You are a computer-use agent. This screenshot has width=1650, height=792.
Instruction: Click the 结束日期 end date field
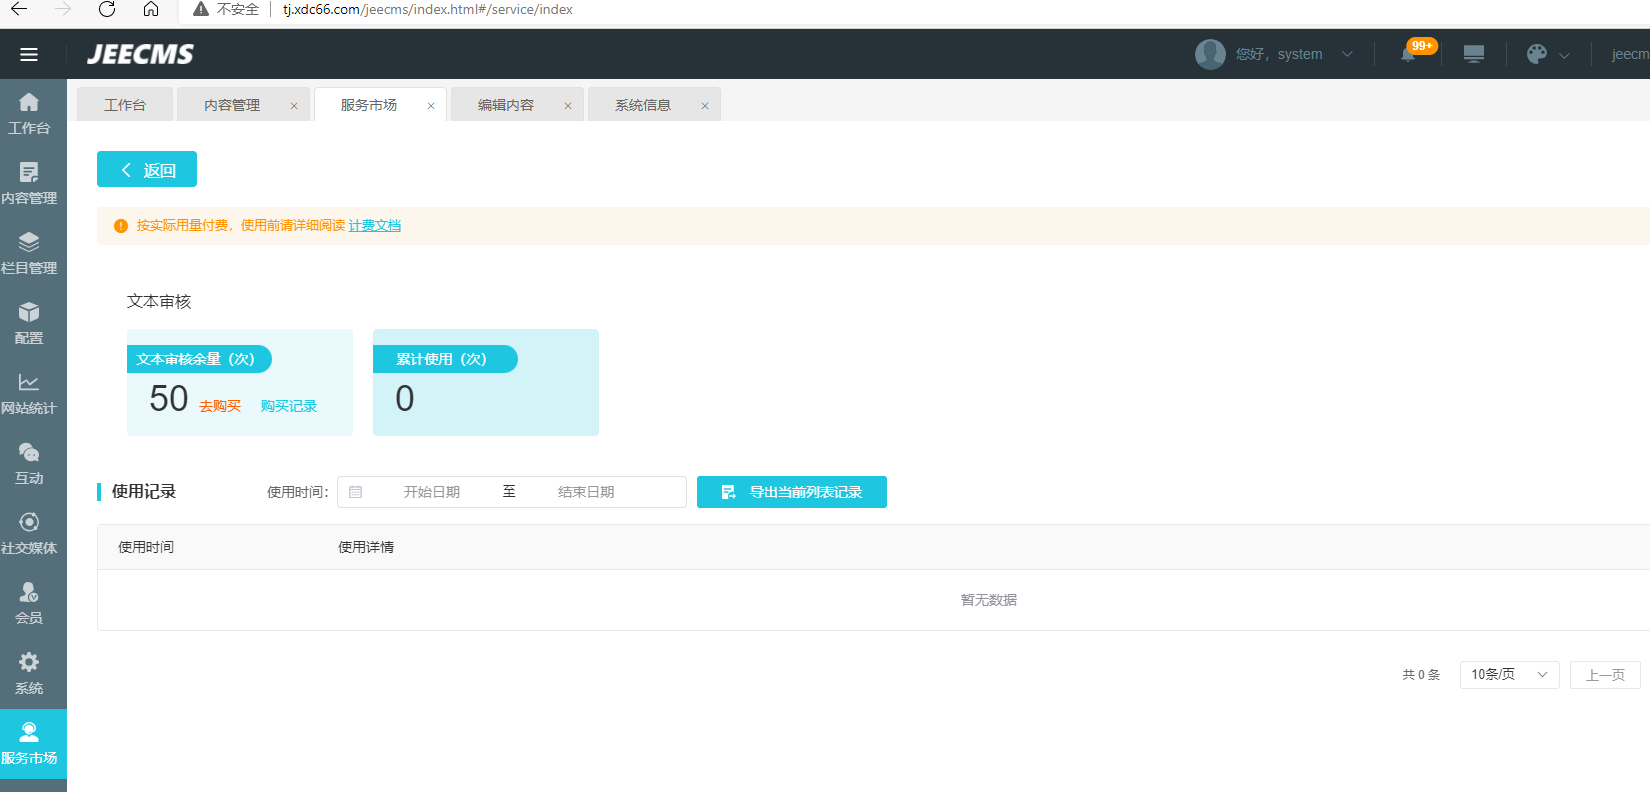pyautogui.click(x=586, y=492)
